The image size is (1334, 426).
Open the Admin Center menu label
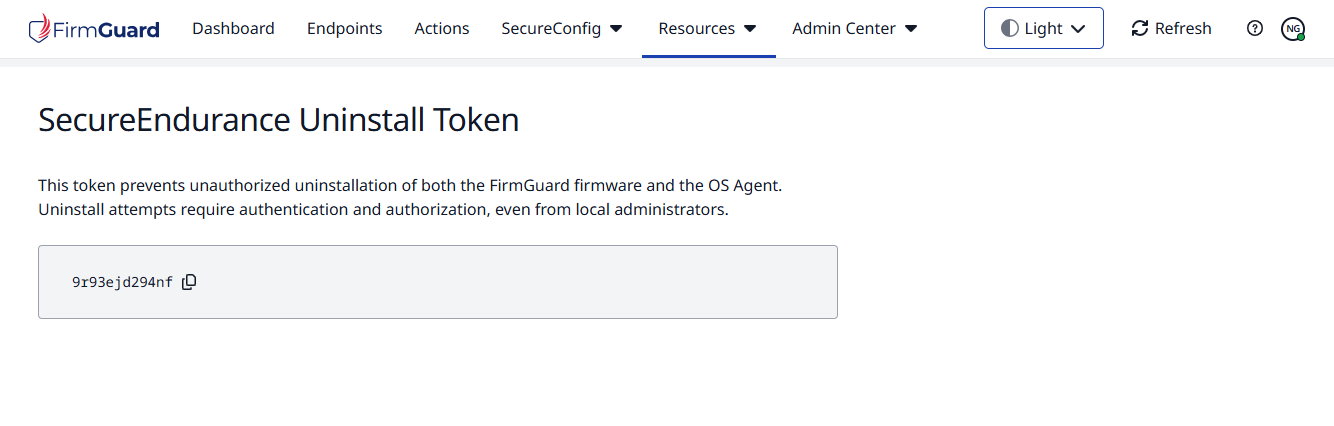[844, 28]
